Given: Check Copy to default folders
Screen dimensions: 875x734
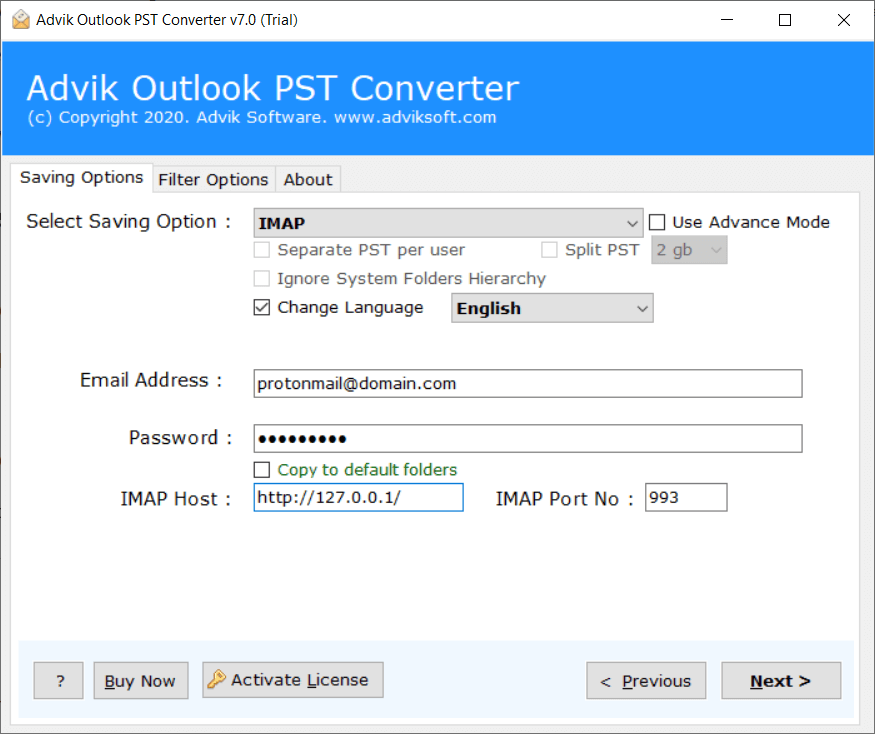Looking at the screenshot, I should [x=262, y=469].
